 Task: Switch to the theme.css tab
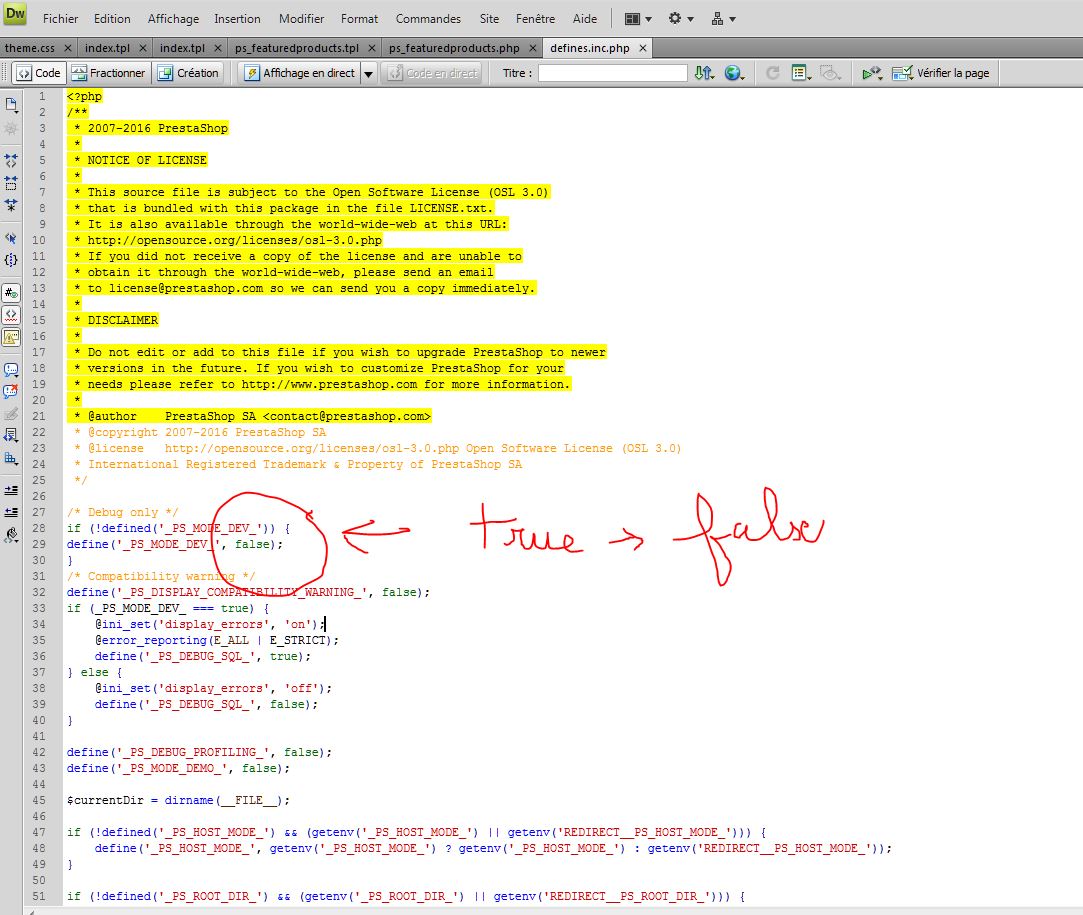point(30,48)
